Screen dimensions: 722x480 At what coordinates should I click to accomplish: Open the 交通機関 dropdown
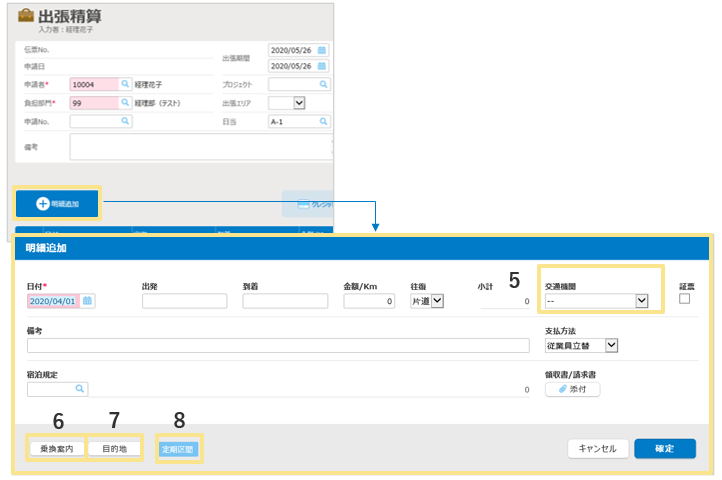[597, 301]
